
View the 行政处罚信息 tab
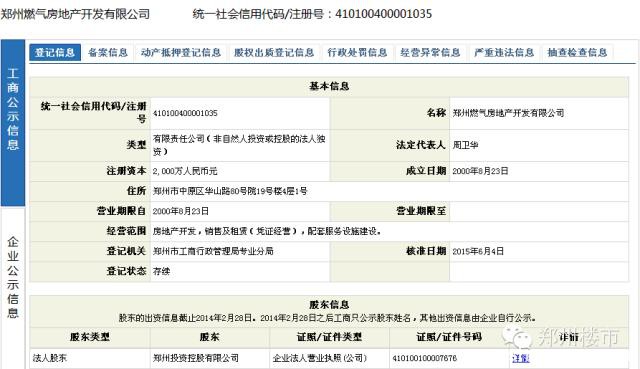coord(357,53)
